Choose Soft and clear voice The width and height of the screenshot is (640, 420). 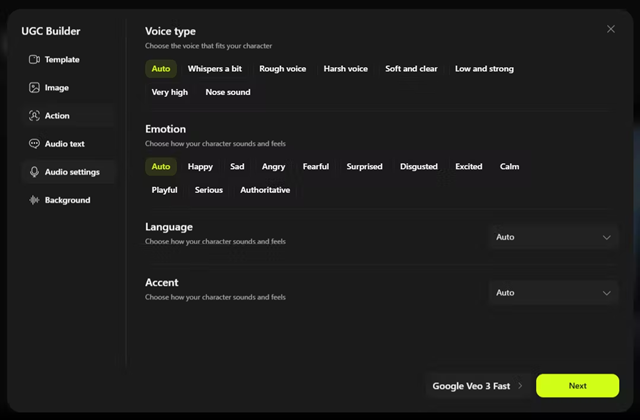411,69
